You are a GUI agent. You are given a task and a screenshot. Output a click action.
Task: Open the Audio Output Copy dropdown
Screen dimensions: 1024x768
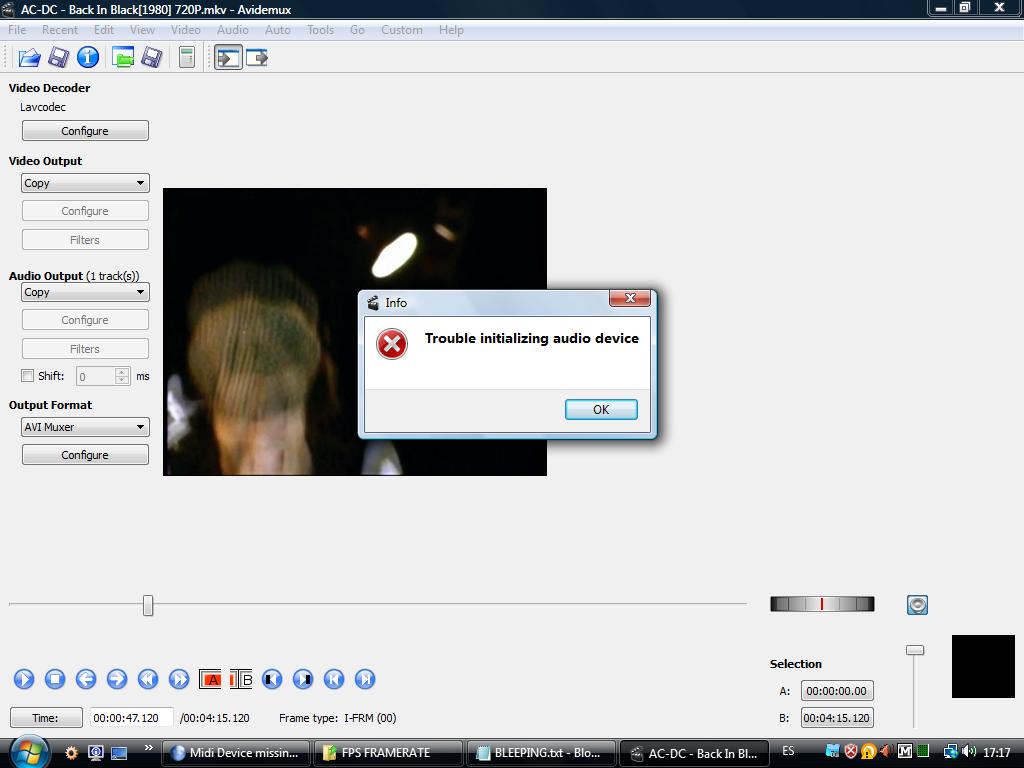click(x=85, y=292)
